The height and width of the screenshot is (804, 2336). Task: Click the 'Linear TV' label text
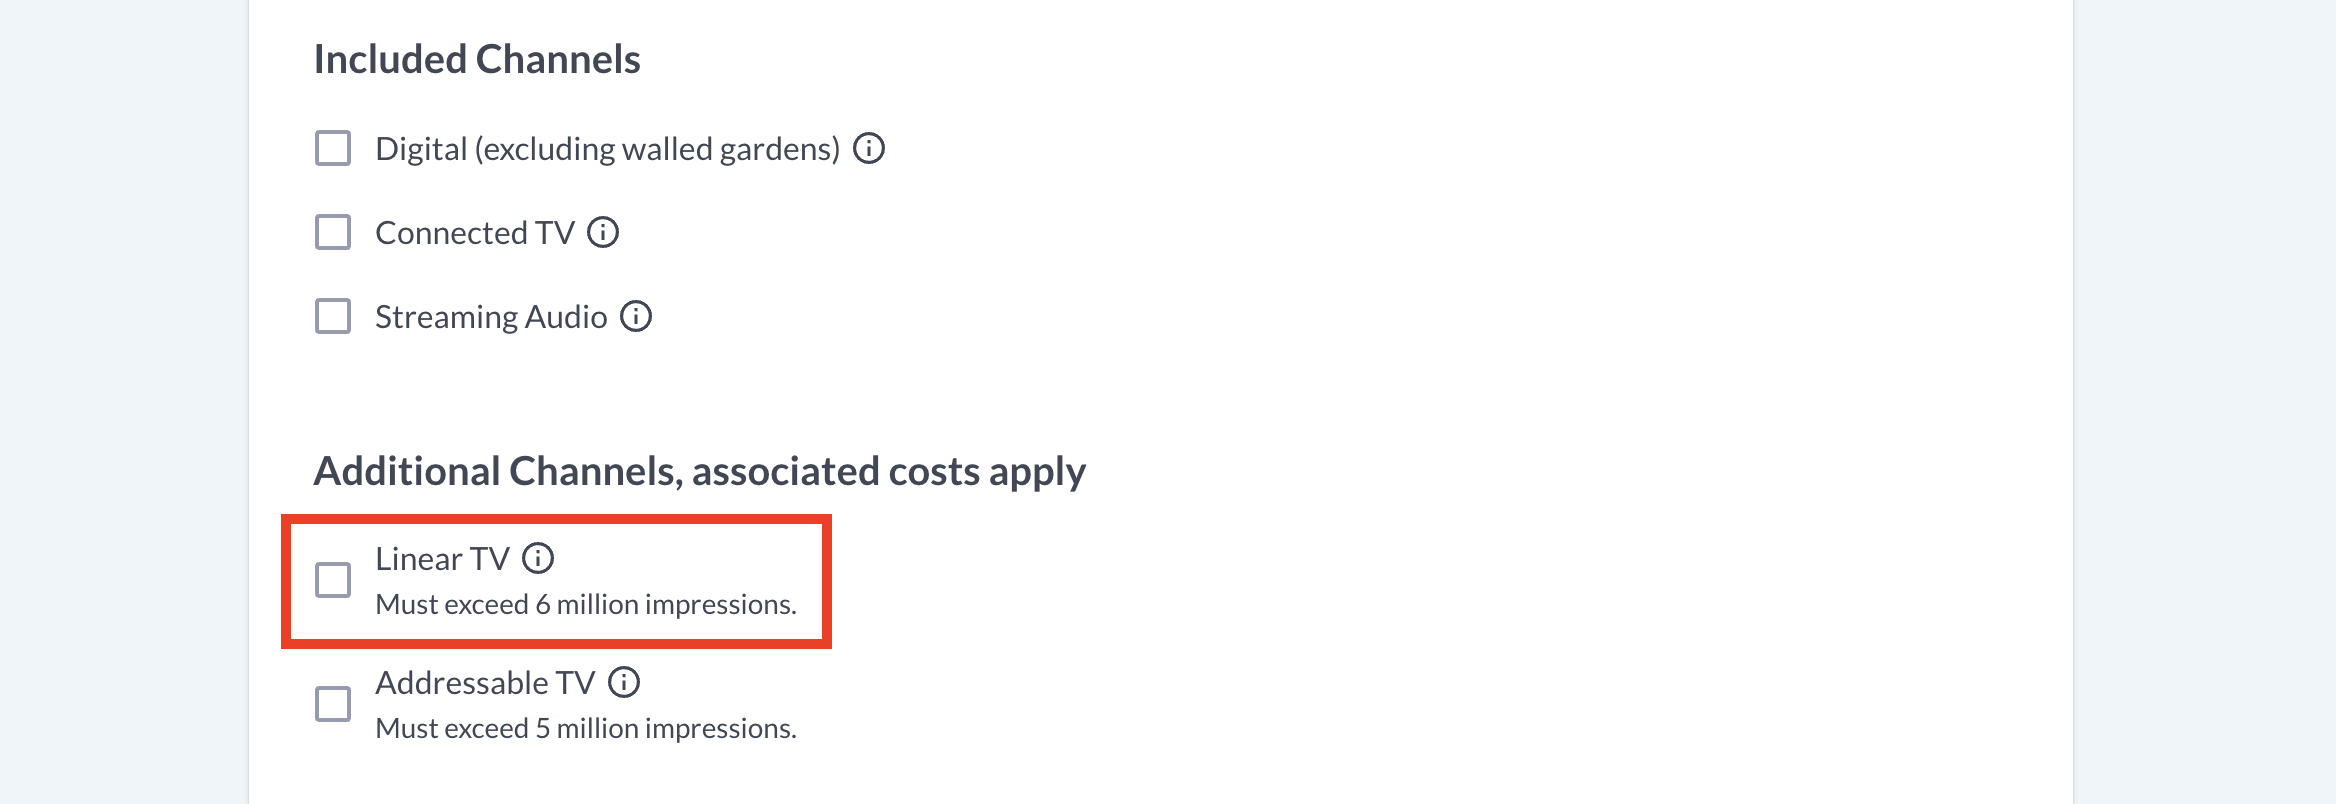coord(442,559)
